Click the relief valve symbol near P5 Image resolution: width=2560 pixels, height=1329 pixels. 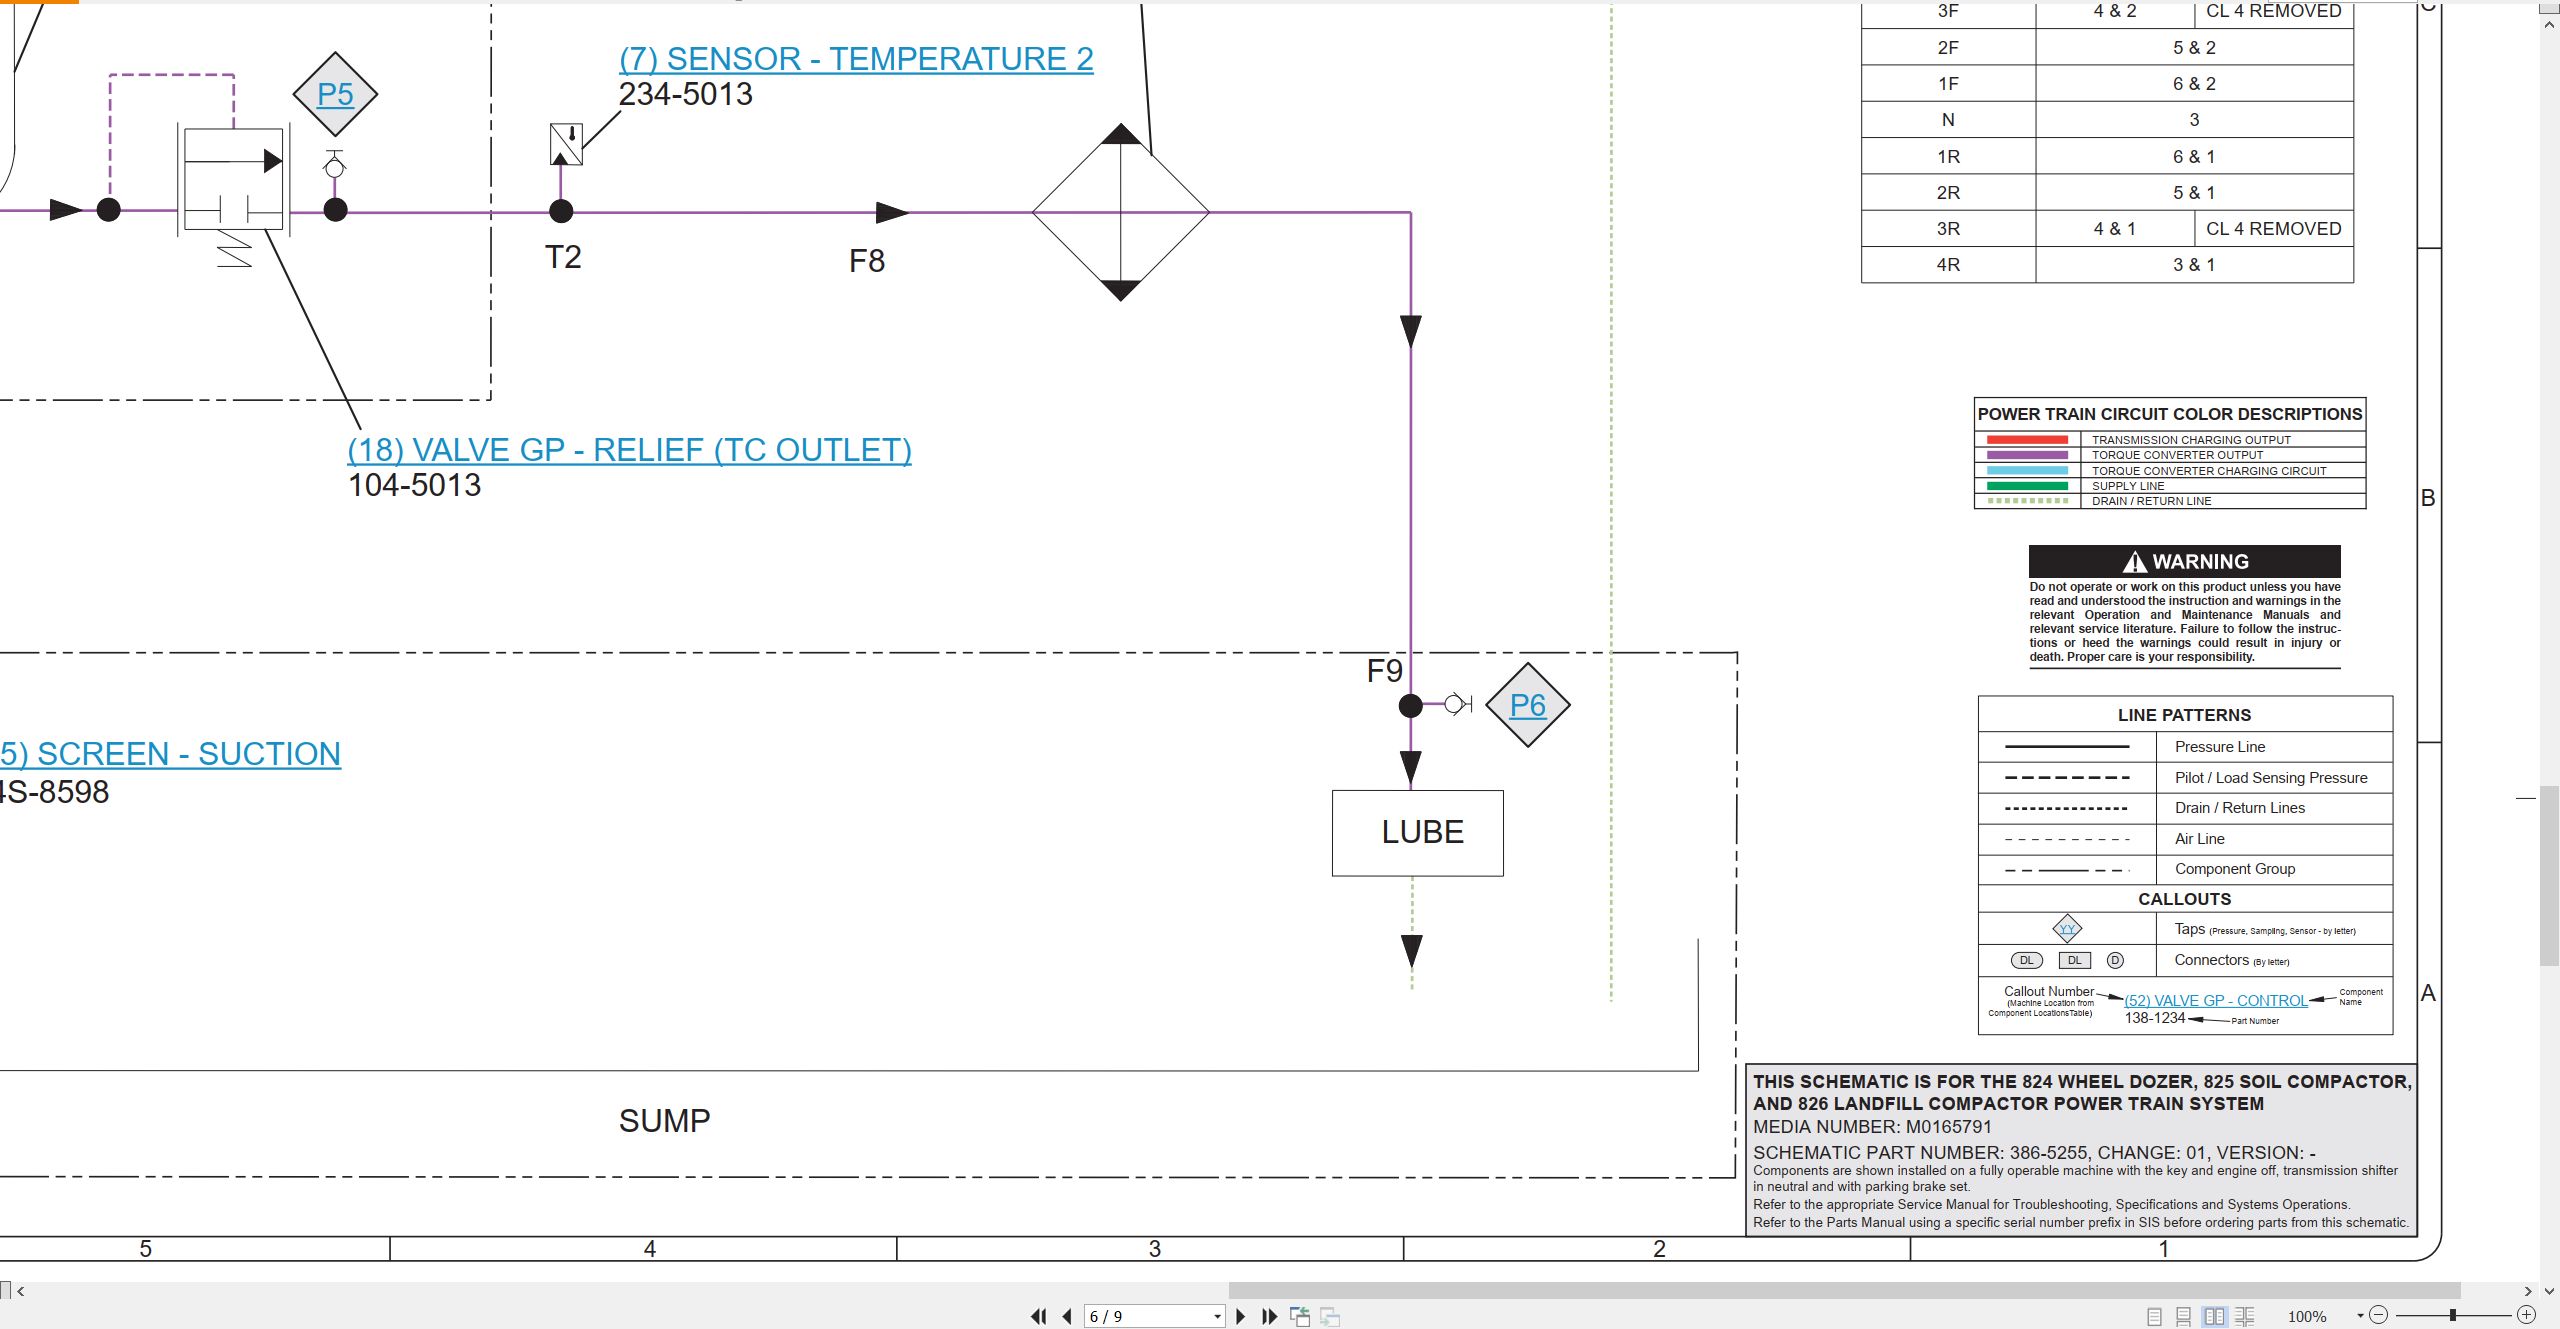[234, 180]
